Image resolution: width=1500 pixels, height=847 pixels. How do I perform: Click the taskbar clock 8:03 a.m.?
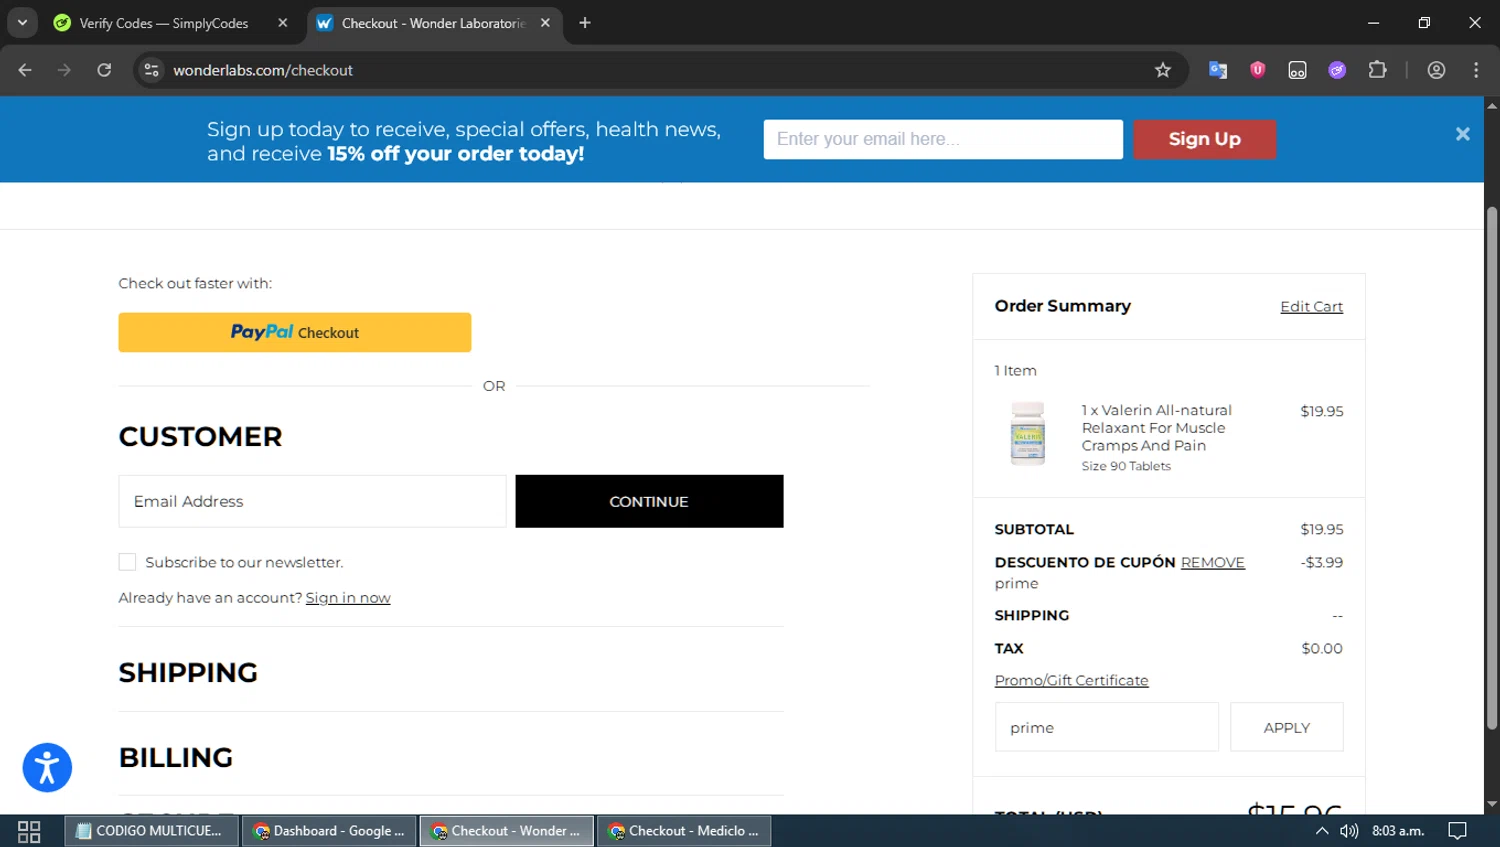pos(1398,831)
